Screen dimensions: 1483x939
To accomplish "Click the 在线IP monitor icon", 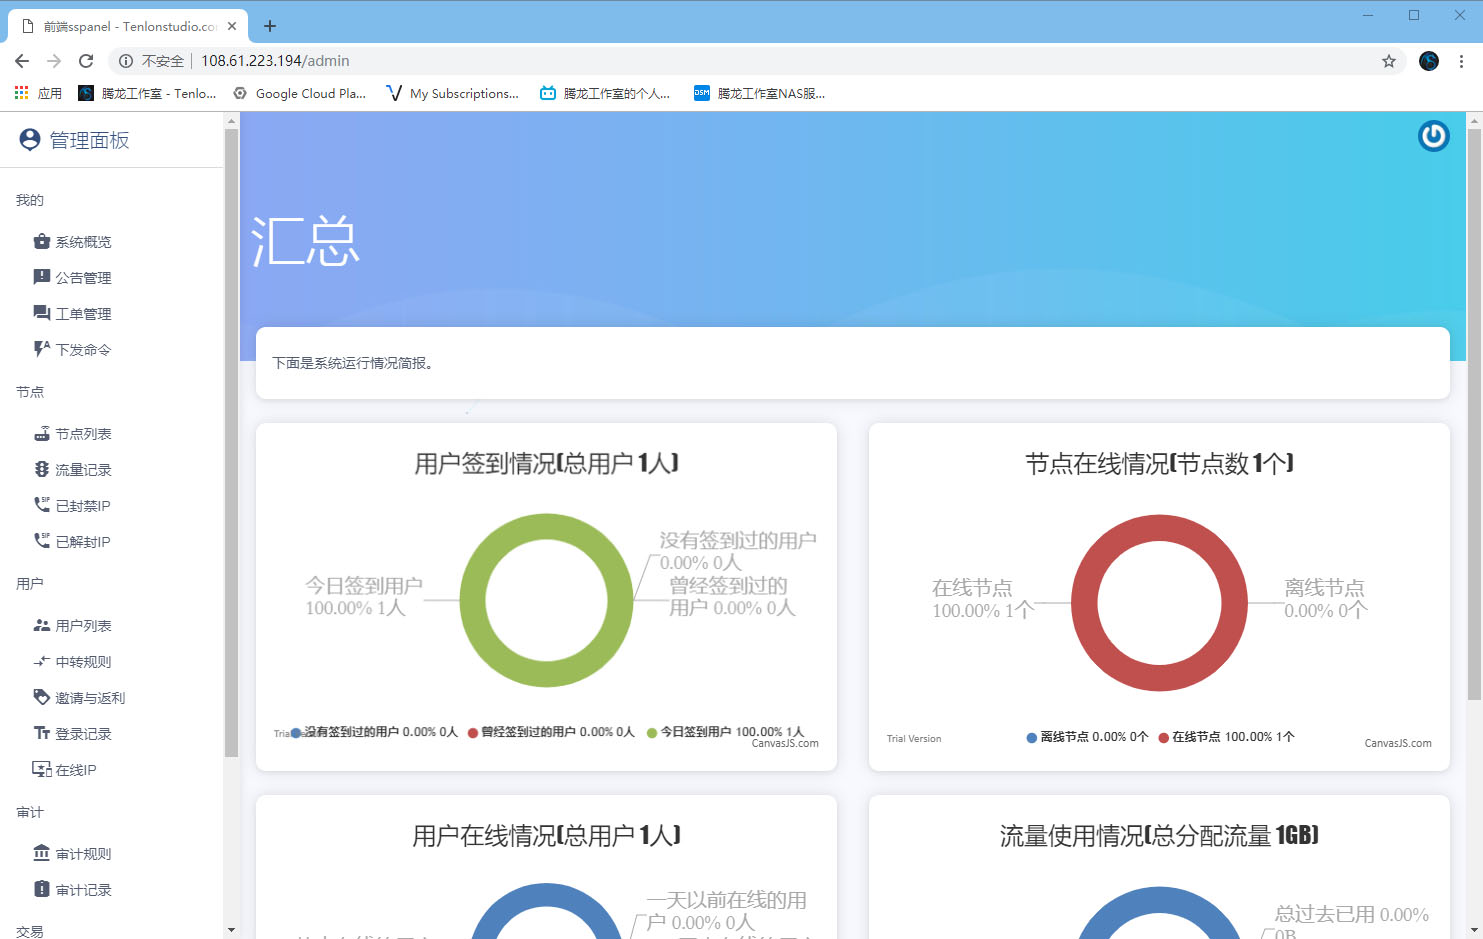I will point(42,769).
